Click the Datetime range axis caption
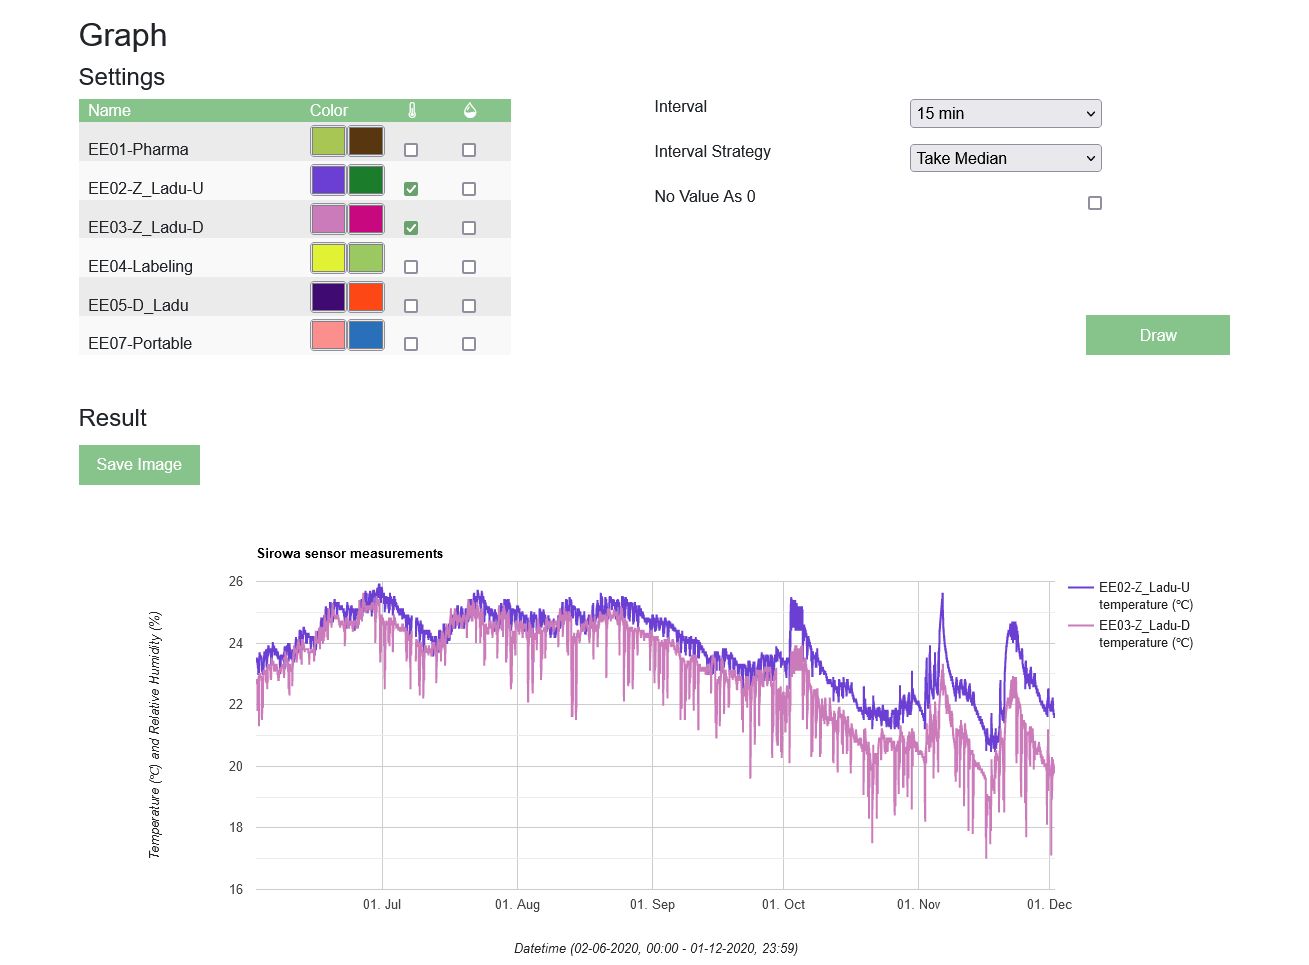This screenshot has height=965, width=1309. pos(656,948)
